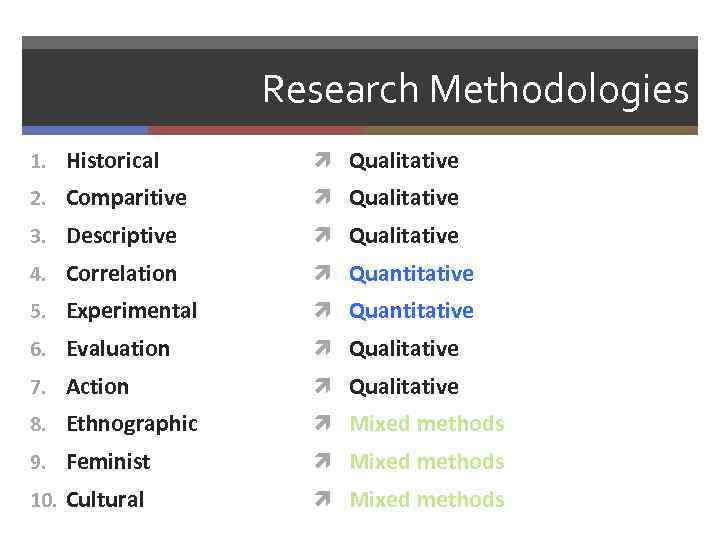The width and height of the screenshot is (720, 540).
Task: Click the Feminist list item
Action: pos(108,462)
